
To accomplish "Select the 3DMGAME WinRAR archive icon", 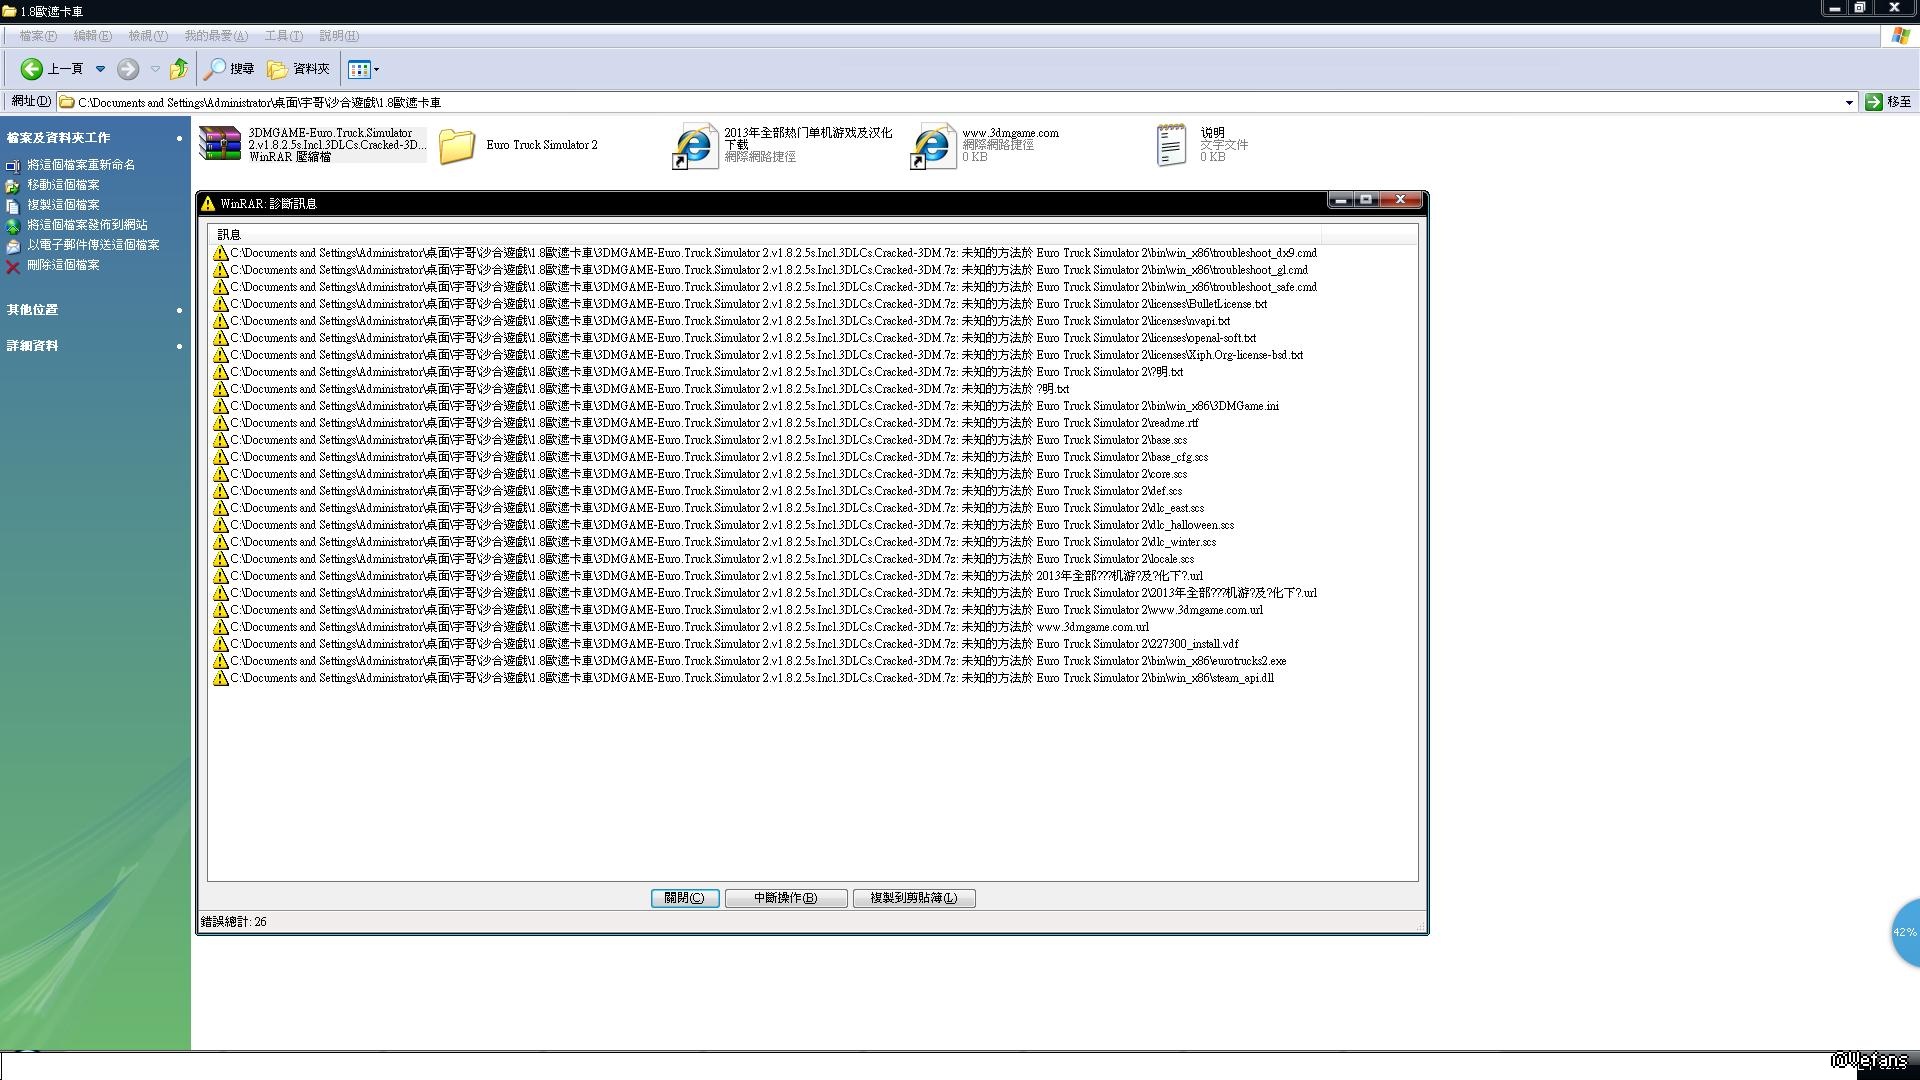I will click(220, 144).
